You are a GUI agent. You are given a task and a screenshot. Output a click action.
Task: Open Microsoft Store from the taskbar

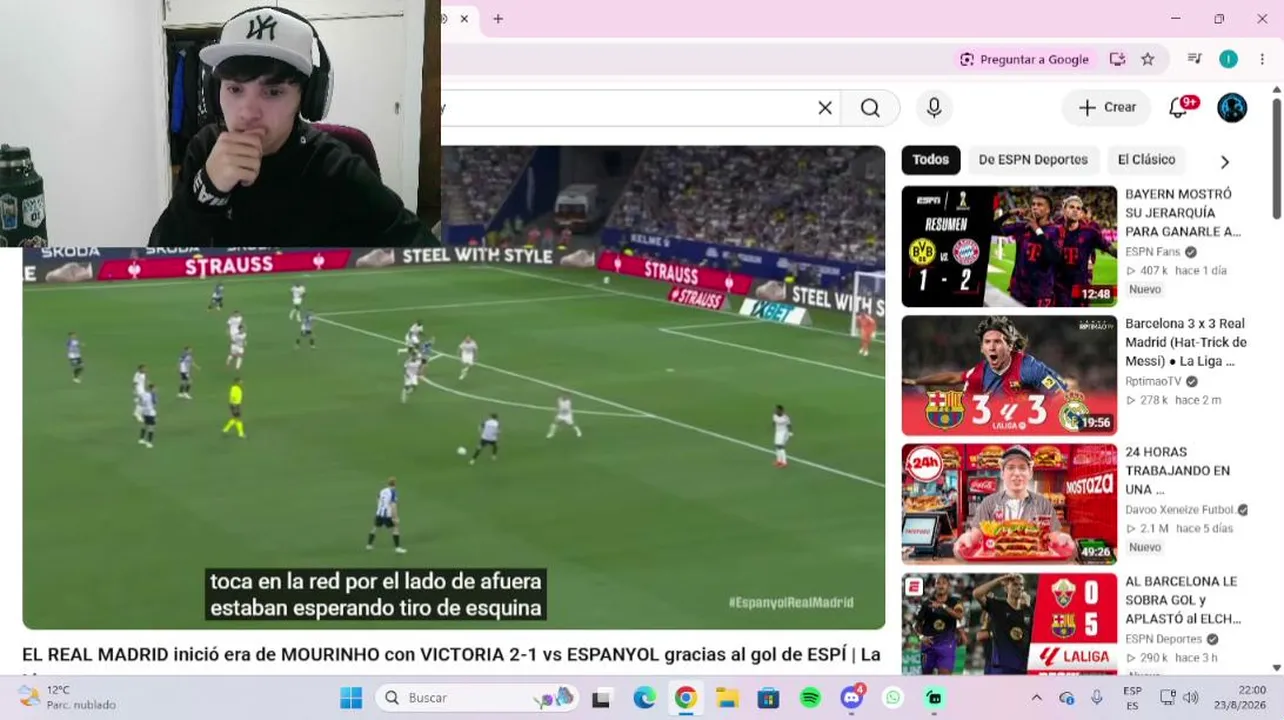pos(768,698)
